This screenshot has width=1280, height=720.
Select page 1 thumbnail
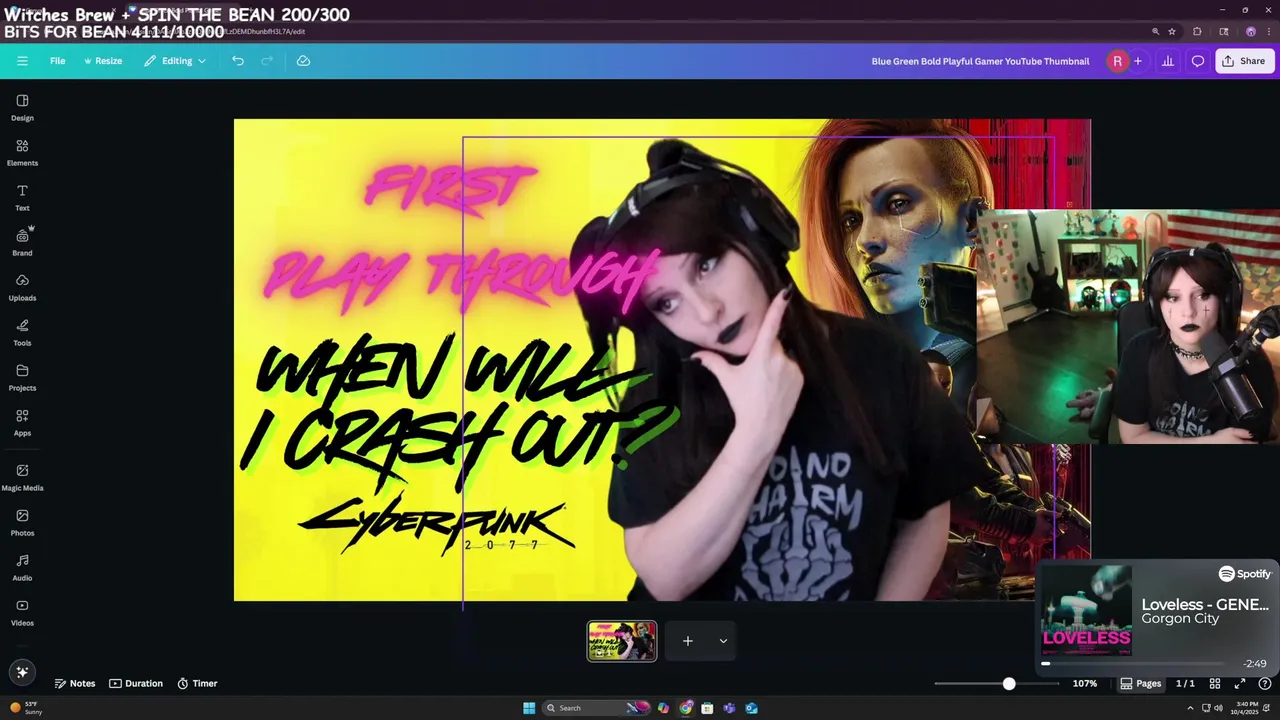622,641
